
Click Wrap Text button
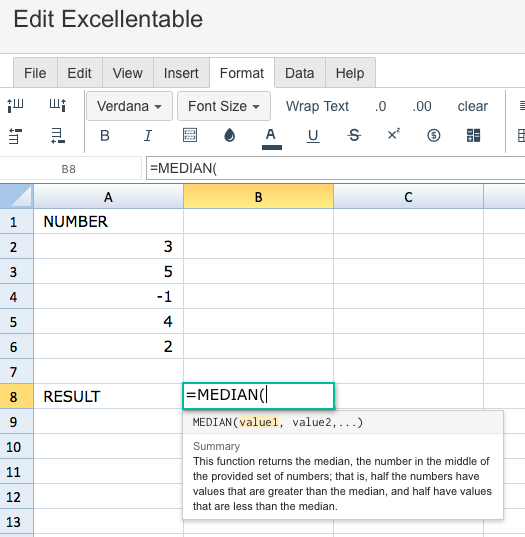(317, 106)
